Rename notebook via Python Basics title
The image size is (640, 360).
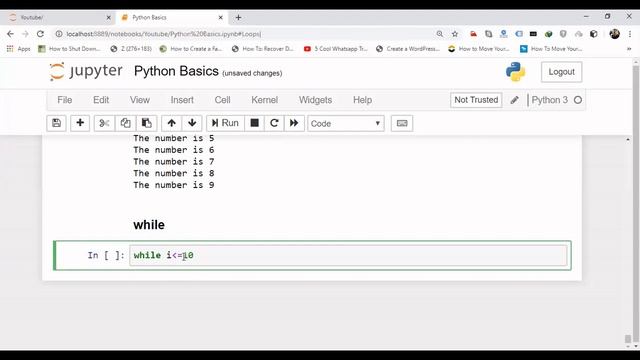point(176,71)
